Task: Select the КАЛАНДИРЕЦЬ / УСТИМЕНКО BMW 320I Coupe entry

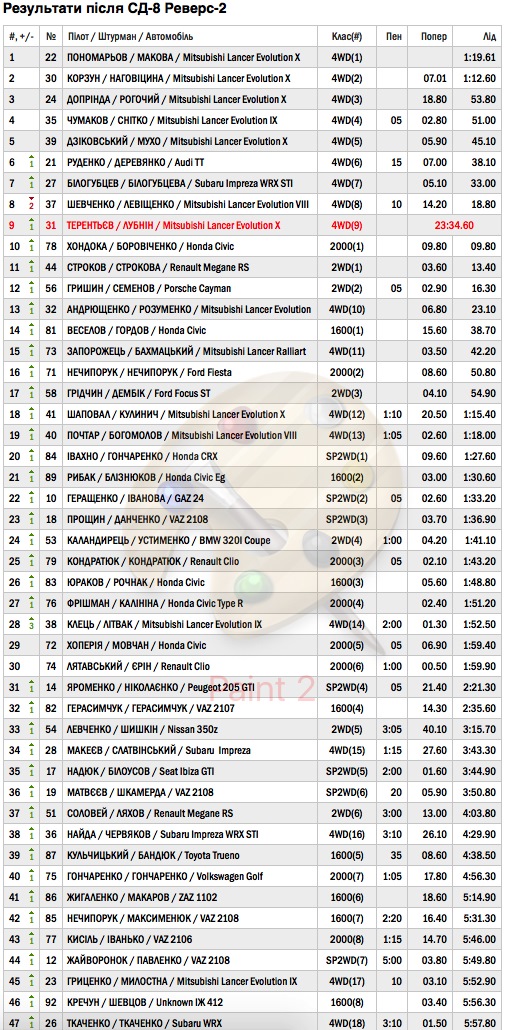Action: pos(169,541)
